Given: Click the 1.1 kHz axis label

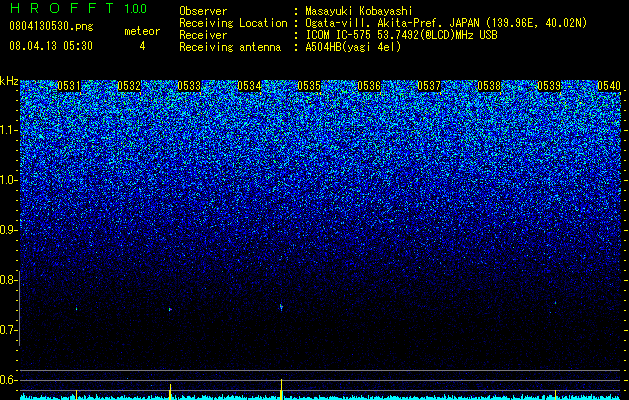Looking at the screenshot, I should pyautogui.click(x=9, y=130).
